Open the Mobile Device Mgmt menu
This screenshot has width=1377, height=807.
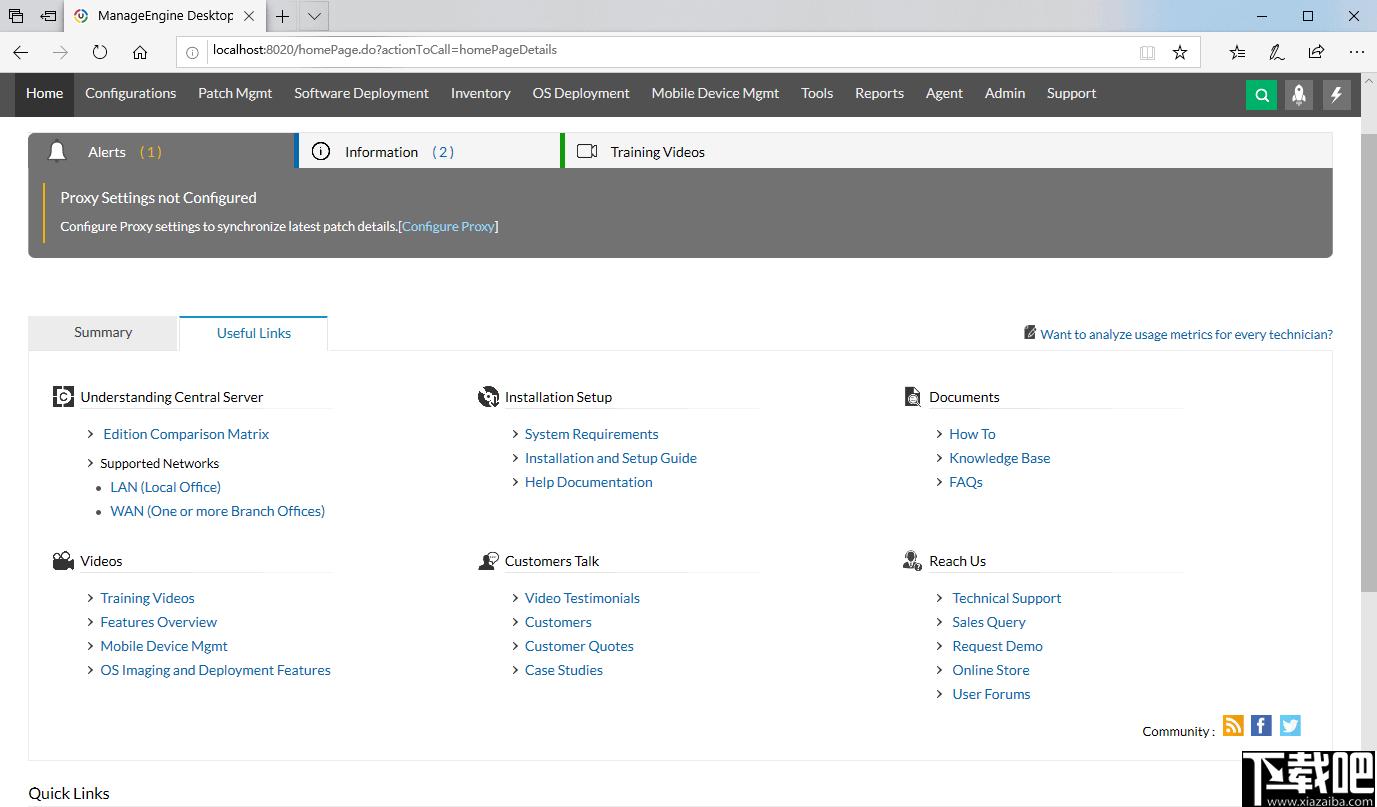pos(715,93)
